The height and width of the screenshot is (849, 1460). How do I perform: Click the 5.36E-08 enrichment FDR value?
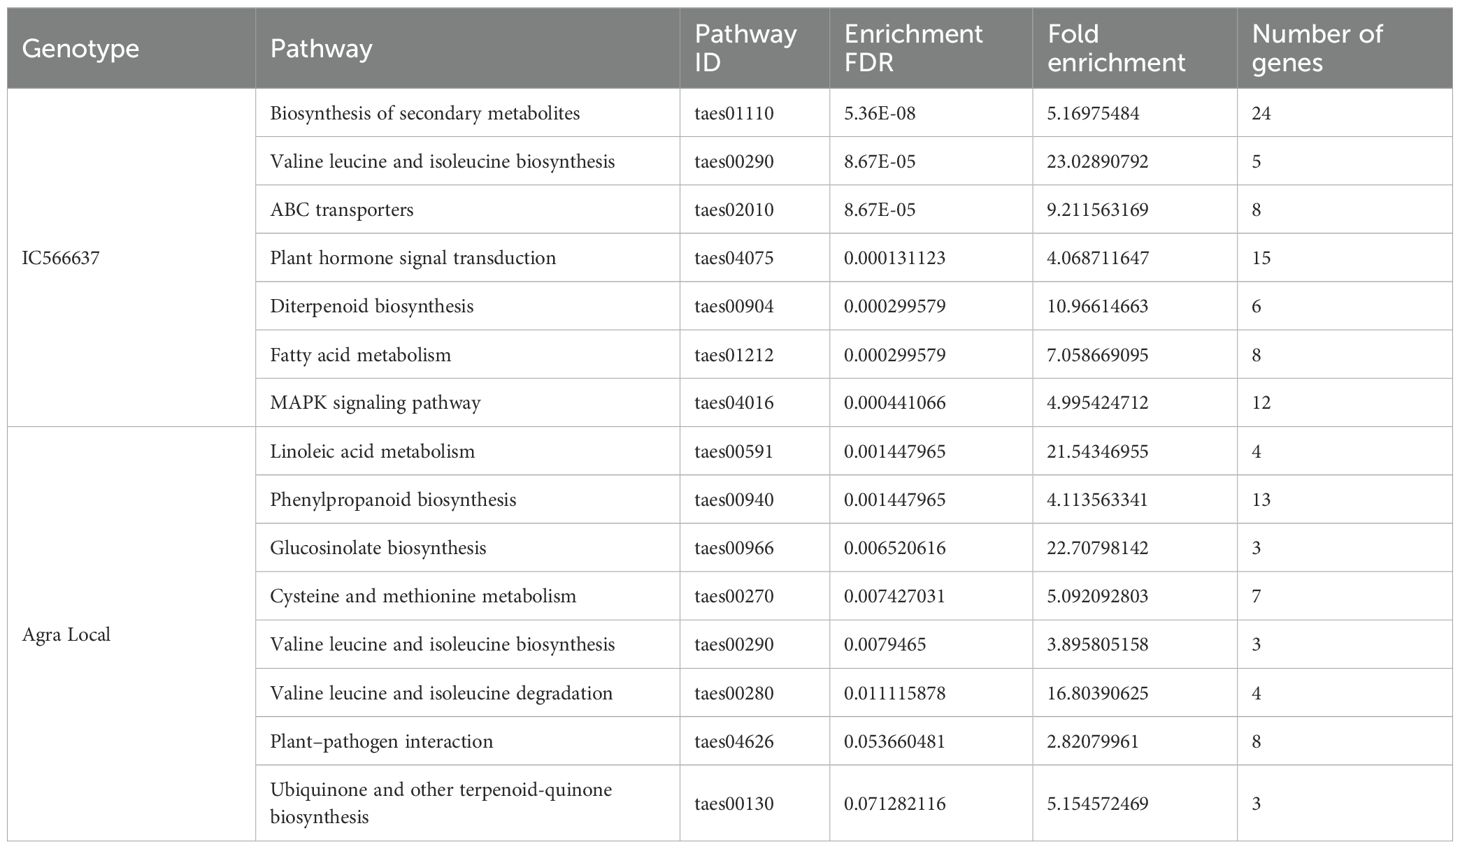click(x=880, y=113)
